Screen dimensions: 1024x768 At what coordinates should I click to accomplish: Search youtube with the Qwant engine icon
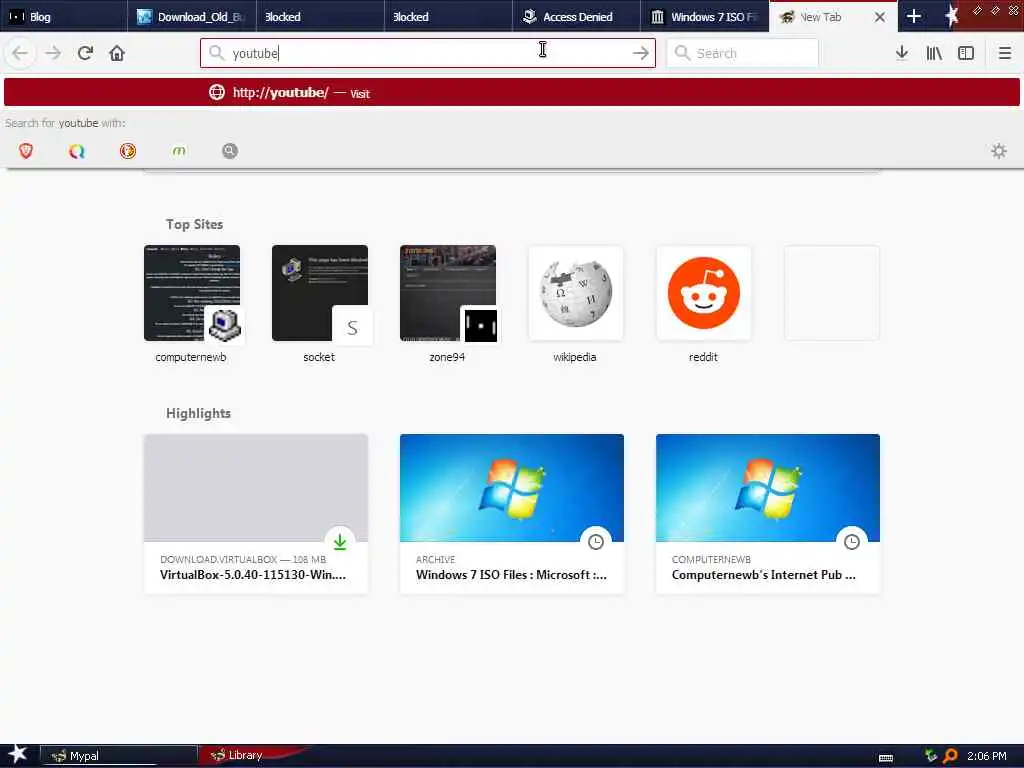[76, 151]
